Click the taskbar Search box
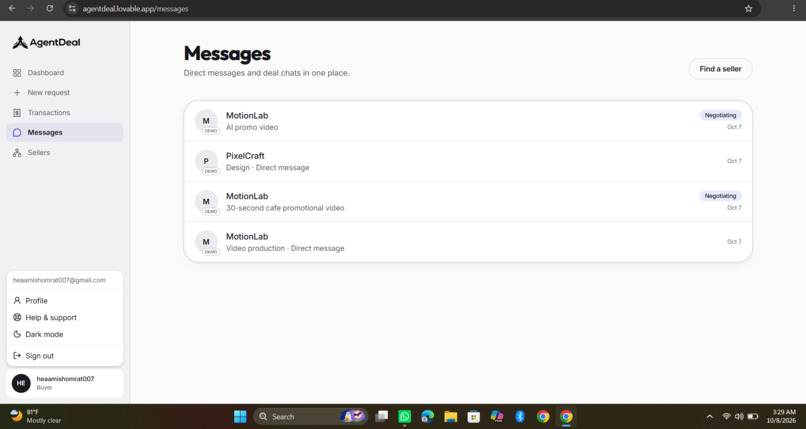 coord(310,416)
